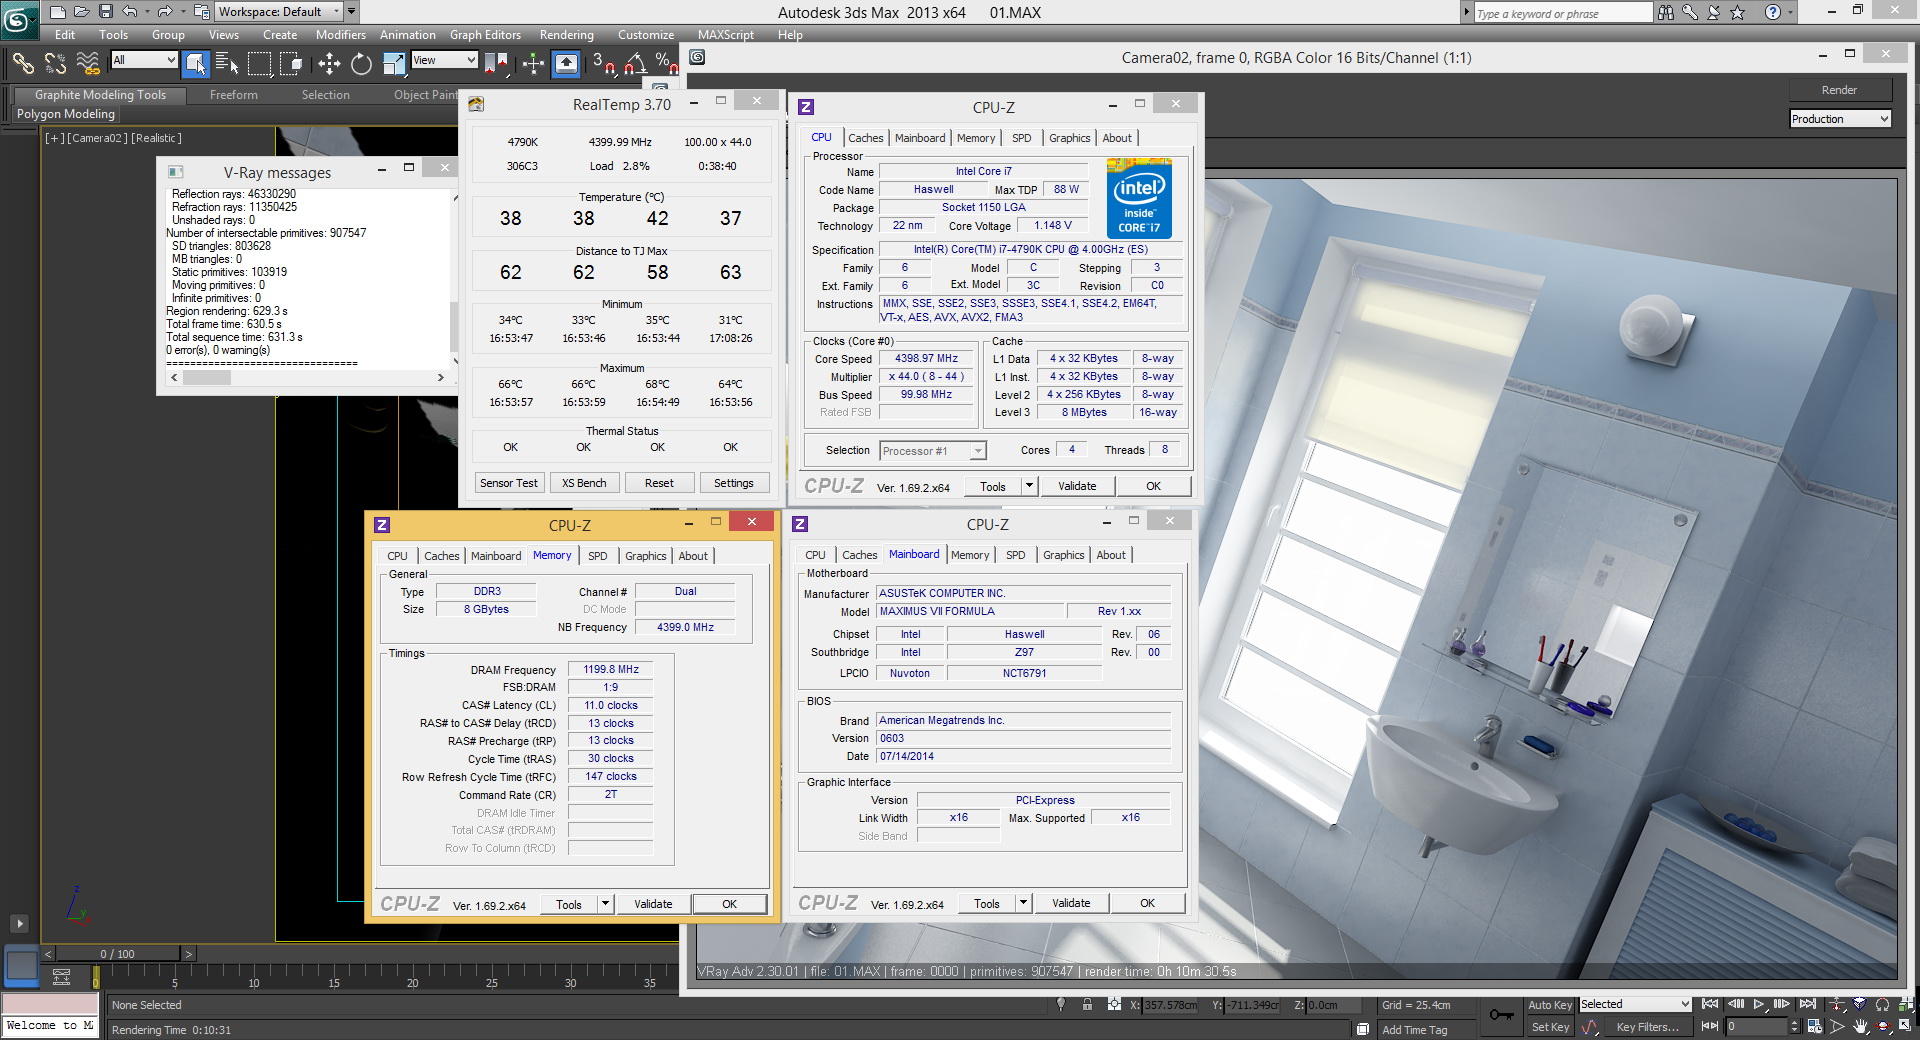Click the time slider showing 0 / 100
This screenshot has height=1040, width=1920.
117,954
